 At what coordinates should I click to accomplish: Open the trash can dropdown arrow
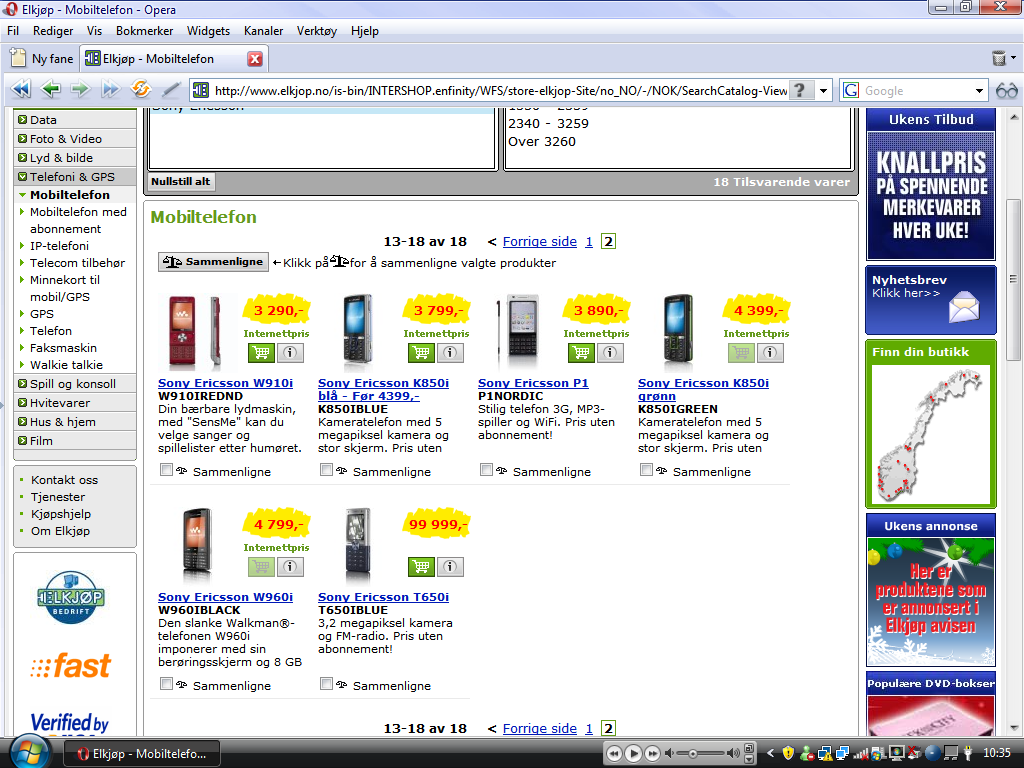[x=1014, y=57]
